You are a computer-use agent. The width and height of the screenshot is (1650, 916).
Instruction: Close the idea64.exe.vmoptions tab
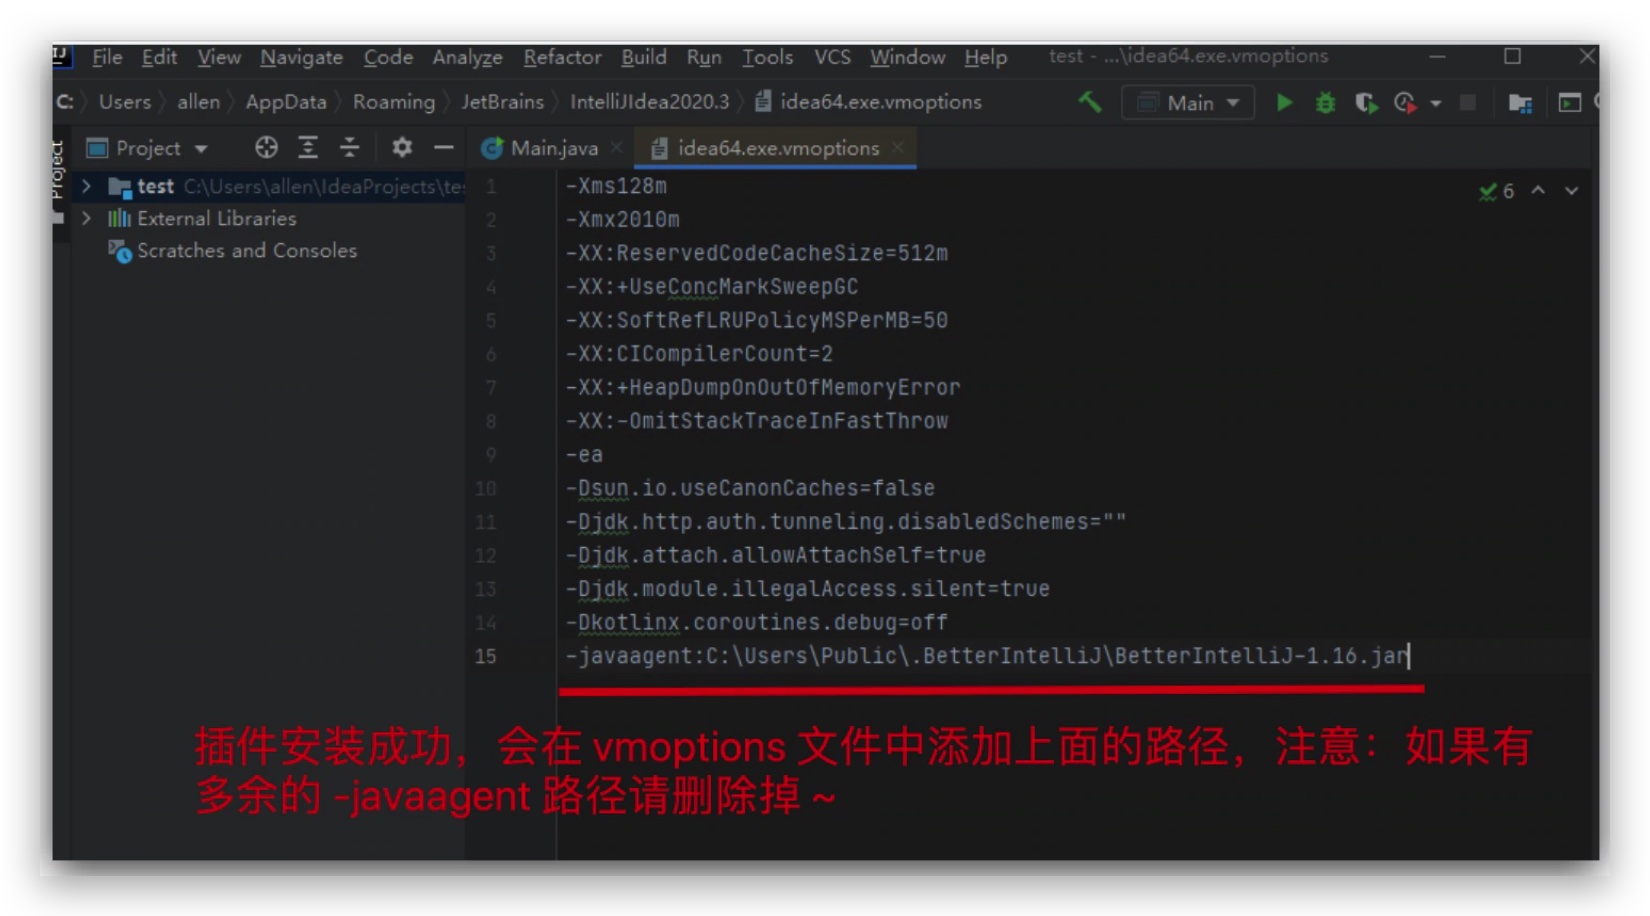[x=898, y=147]
